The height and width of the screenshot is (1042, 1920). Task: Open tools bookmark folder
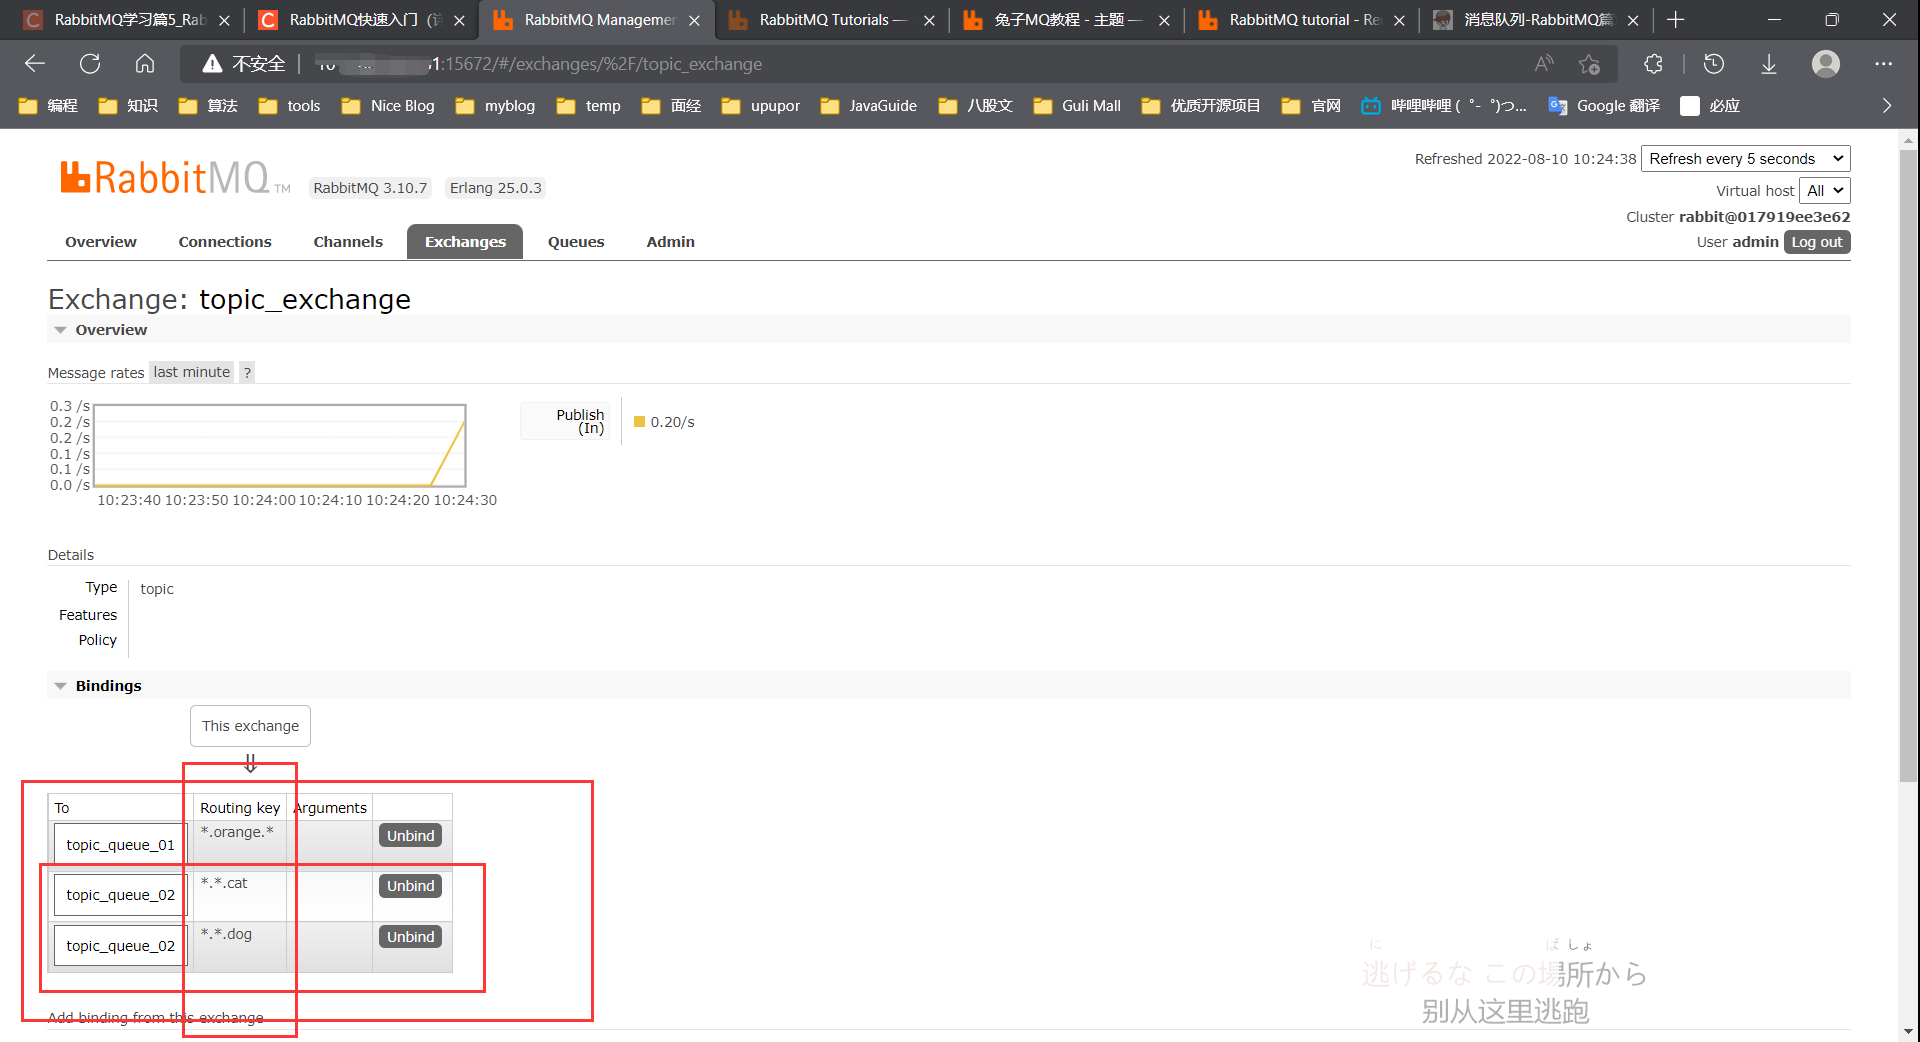(x=289, y=106)
